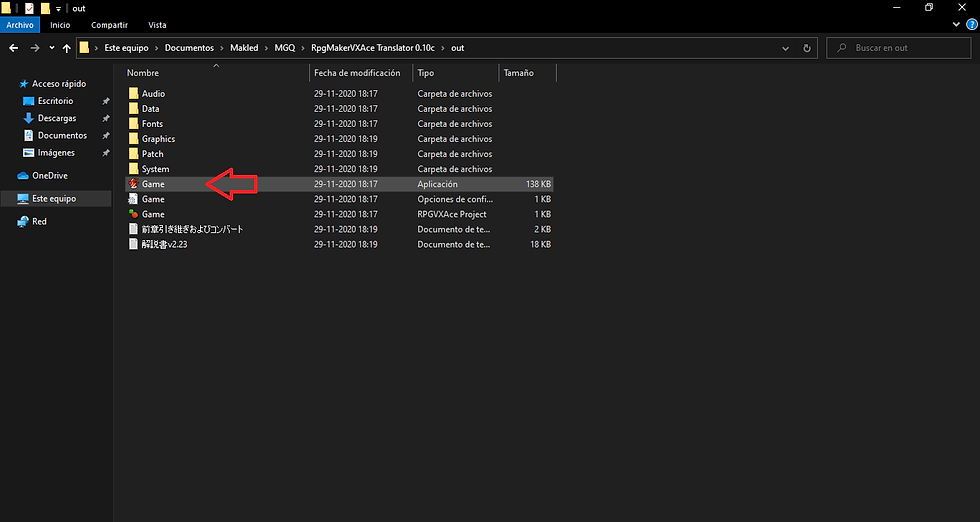The height and width of the screenshot is (522, 980).
Task: Select the 前章引き継ぎおよびコンバート text document icon
Action: [133, 229]
